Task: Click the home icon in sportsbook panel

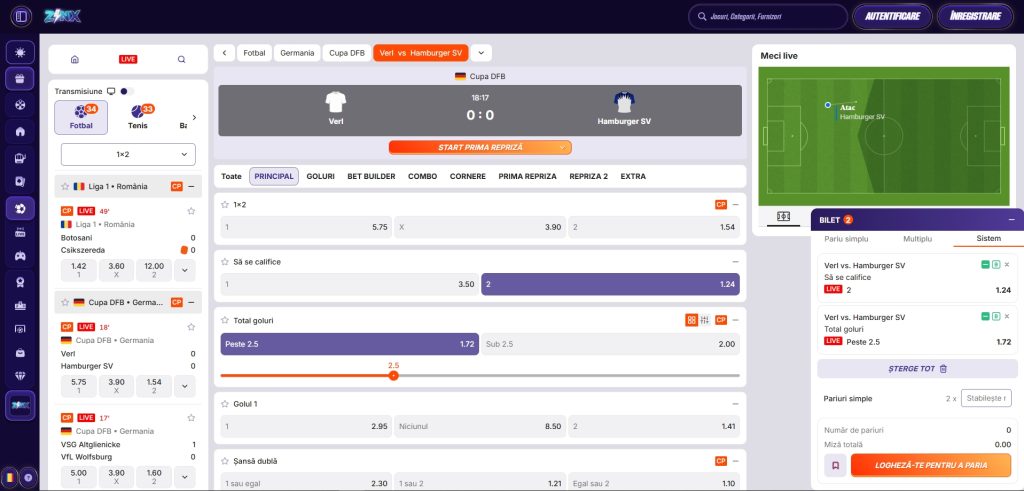Action: [74, 59]
